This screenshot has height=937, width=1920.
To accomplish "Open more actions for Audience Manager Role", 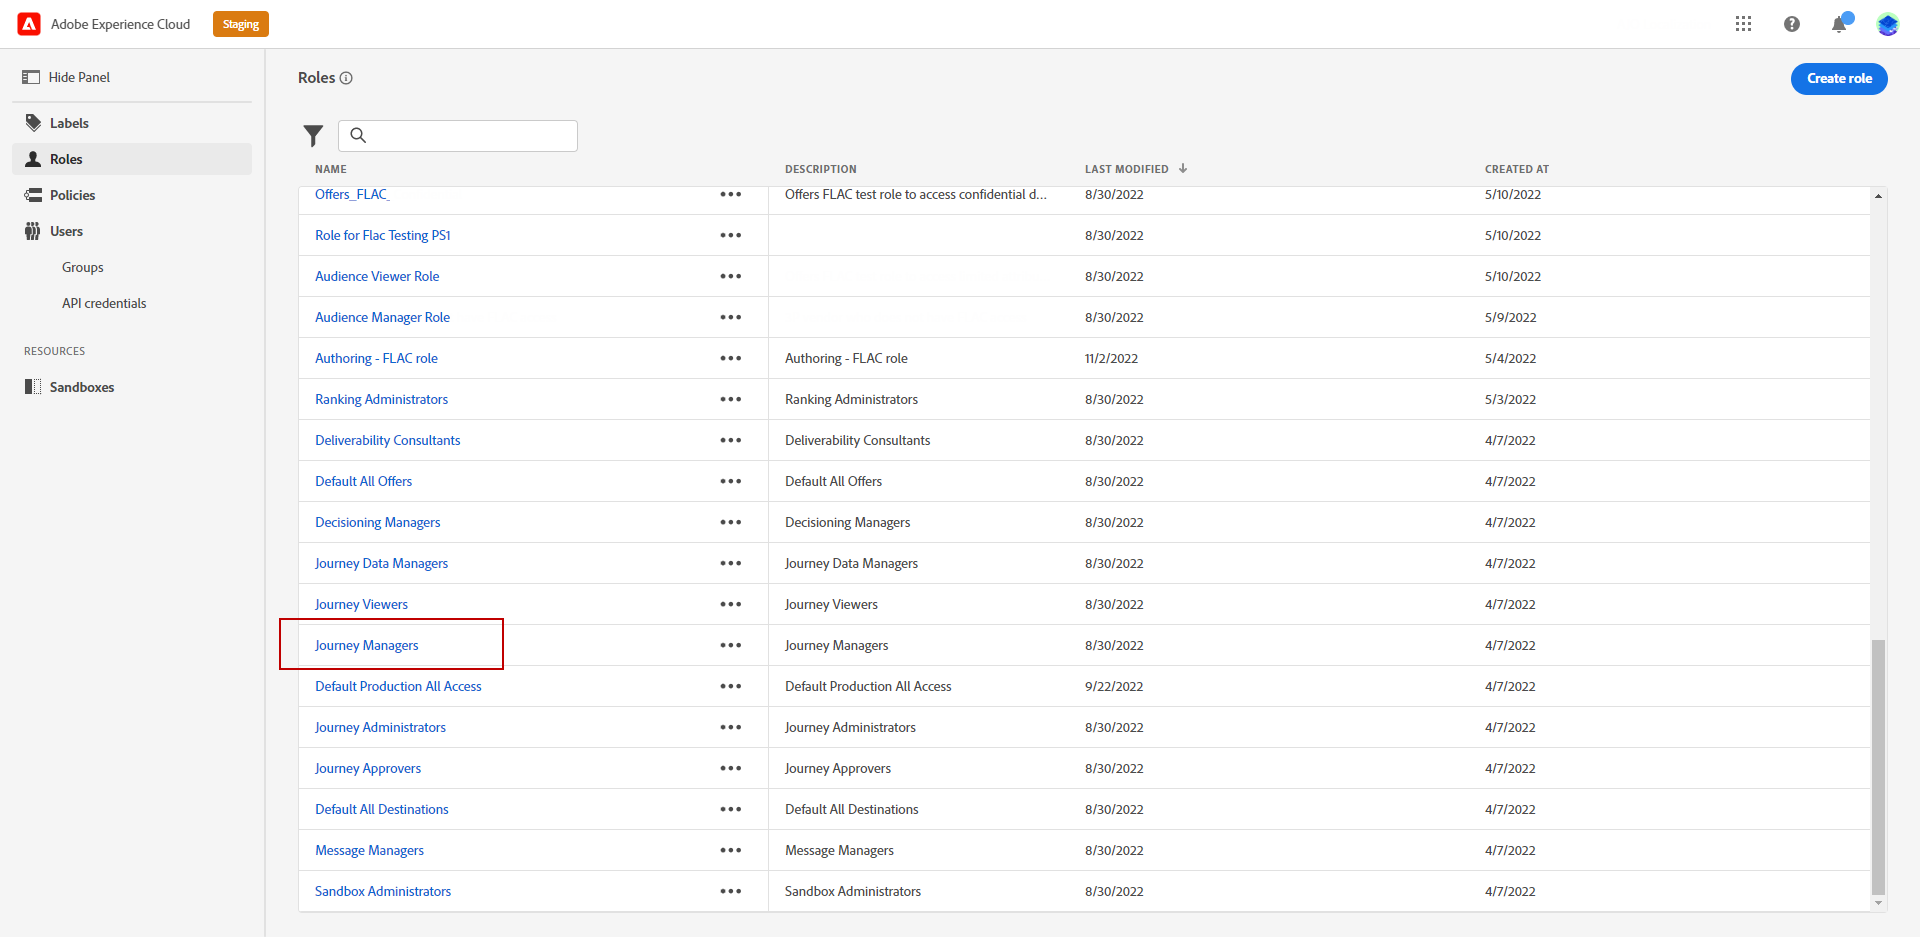I will coord(731,317).
